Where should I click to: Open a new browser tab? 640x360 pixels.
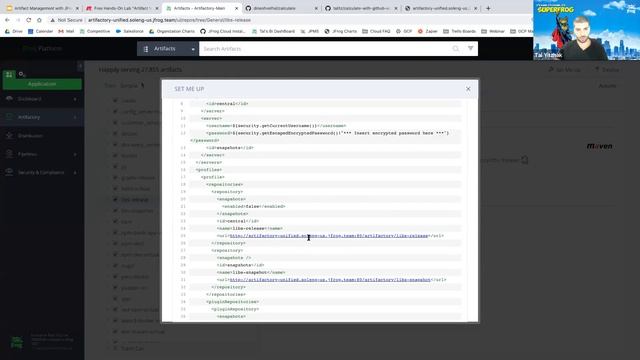[488, 8]
